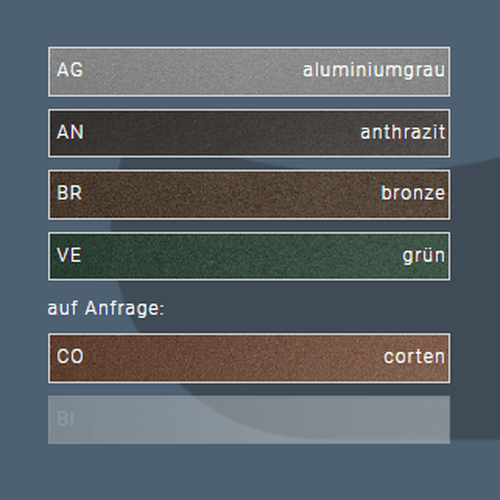Choose the corten finish swatch

point(249,358)
